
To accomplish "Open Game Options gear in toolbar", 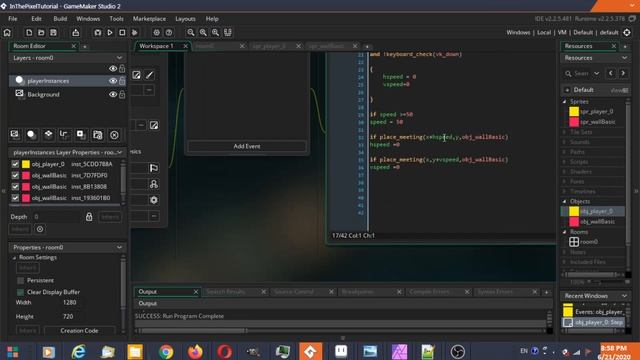I will pos(157,33).
